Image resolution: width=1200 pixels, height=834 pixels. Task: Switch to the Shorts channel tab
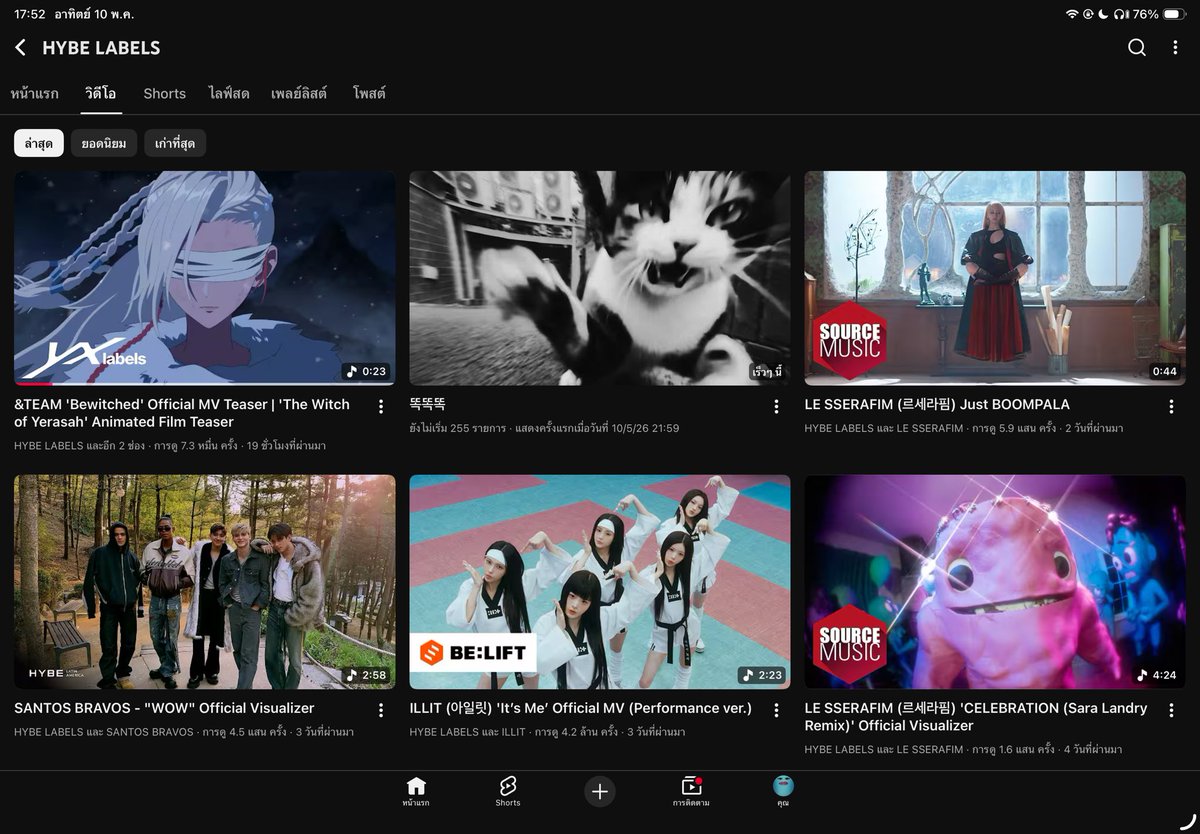[x=164, y=93]
